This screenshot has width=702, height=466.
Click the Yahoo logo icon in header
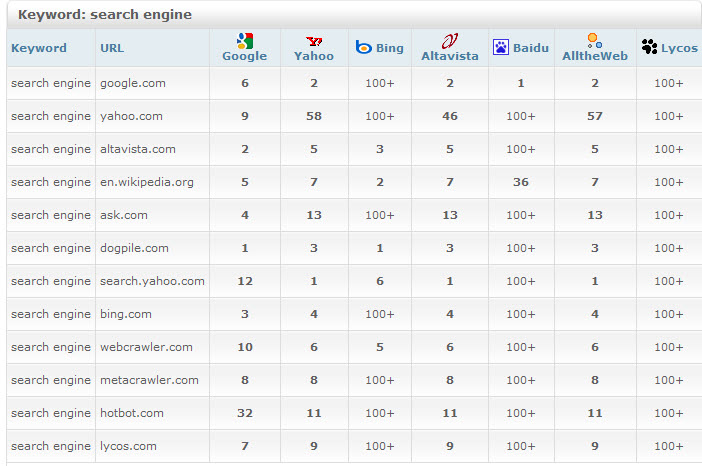(314, 42)
